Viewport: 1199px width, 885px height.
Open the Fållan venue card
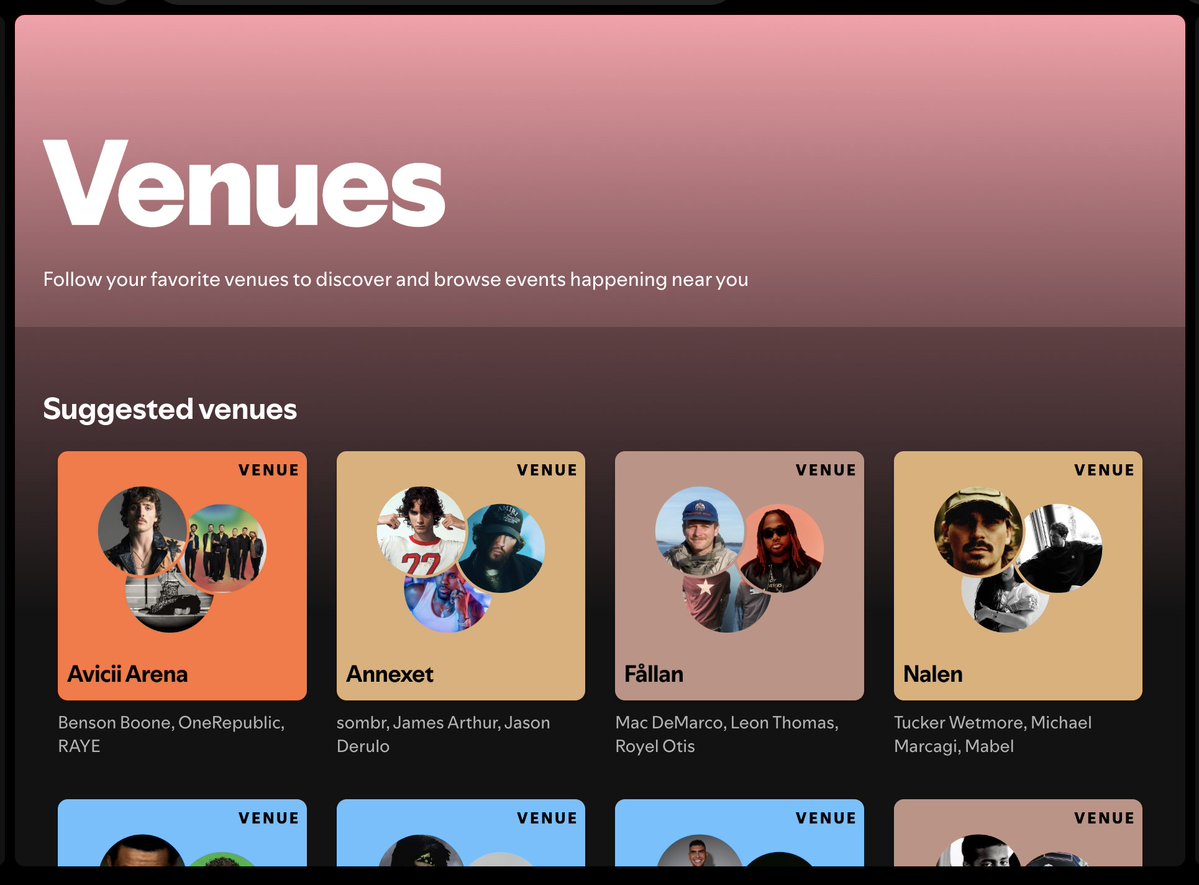pos(739,575)
